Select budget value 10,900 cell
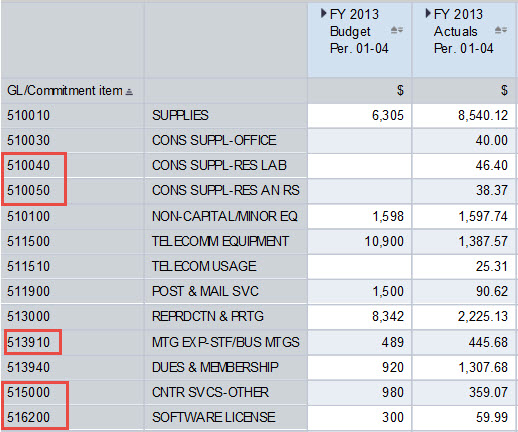The width and height of the screenshot is (518, 432). tap(360, 241)
